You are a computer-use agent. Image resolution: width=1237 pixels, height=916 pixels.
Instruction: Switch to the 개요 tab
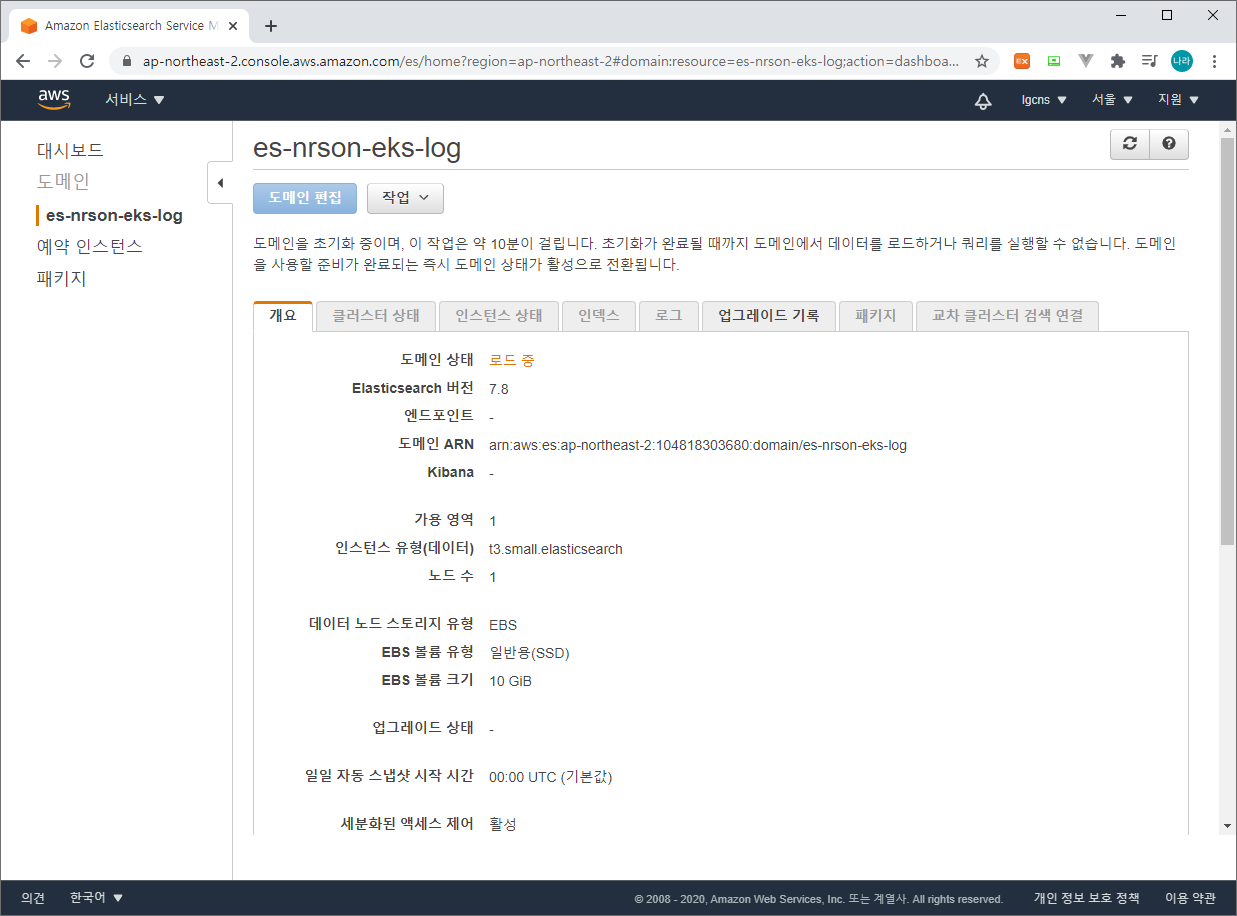(x=283, y=316)
